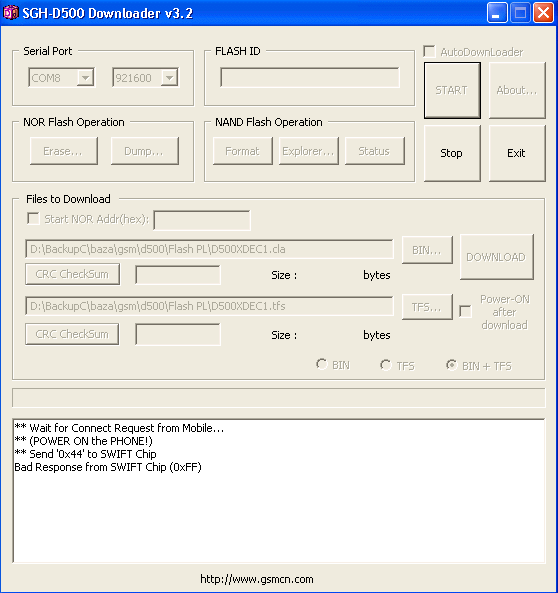Open the About... dialog
This screenshot has height=593, width=558.
[517, 90]
